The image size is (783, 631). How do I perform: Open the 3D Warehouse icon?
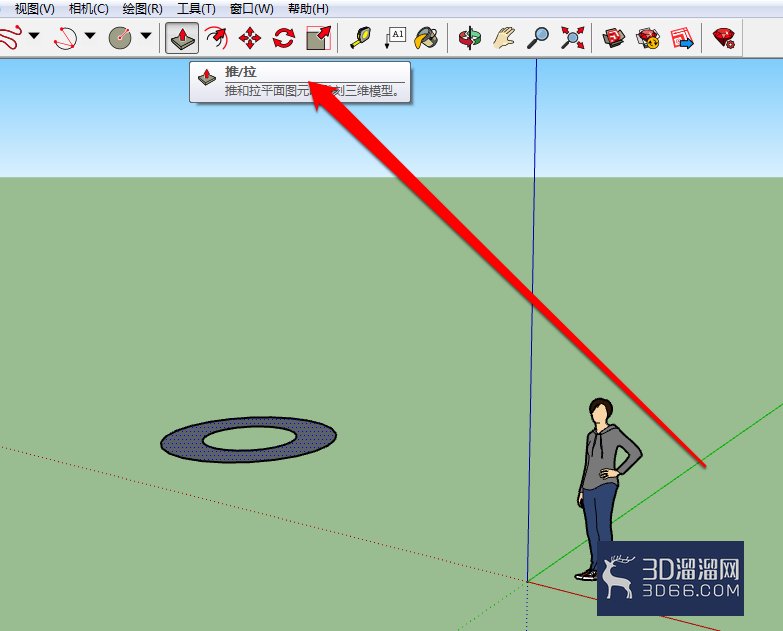pos(614,38)
